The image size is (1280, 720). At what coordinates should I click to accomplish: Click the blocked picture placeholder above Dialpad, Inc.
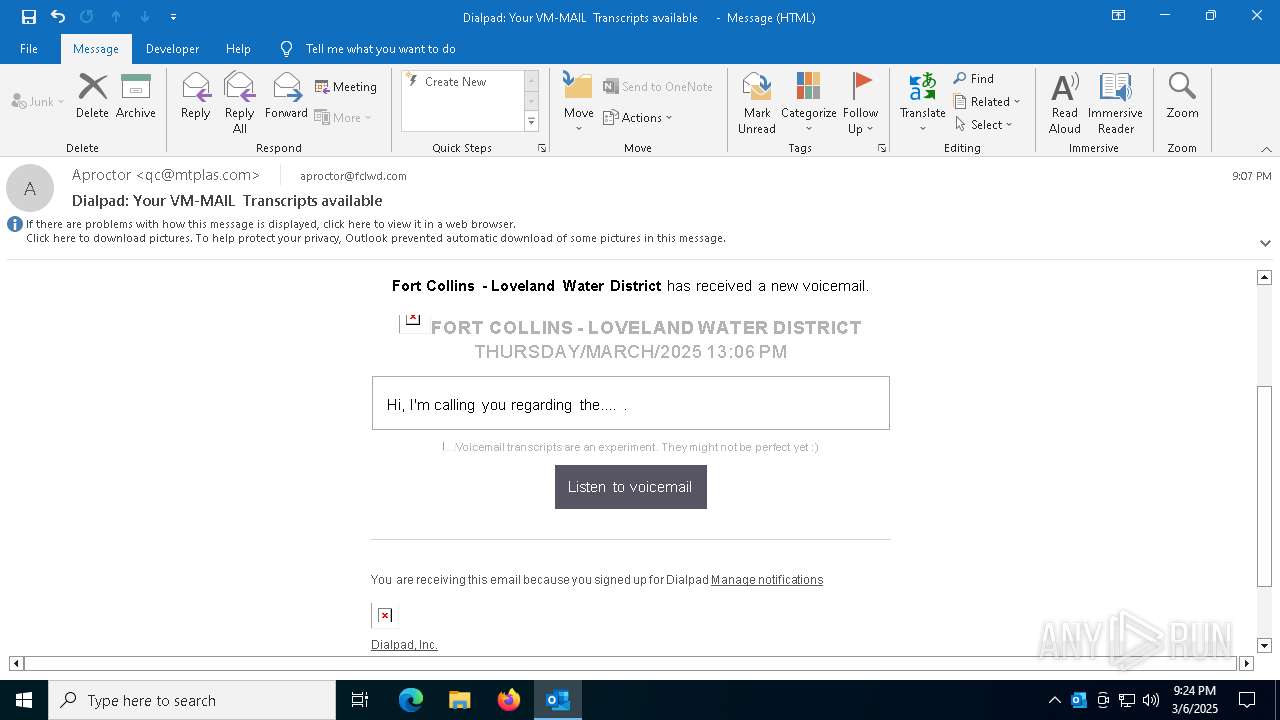385,615
